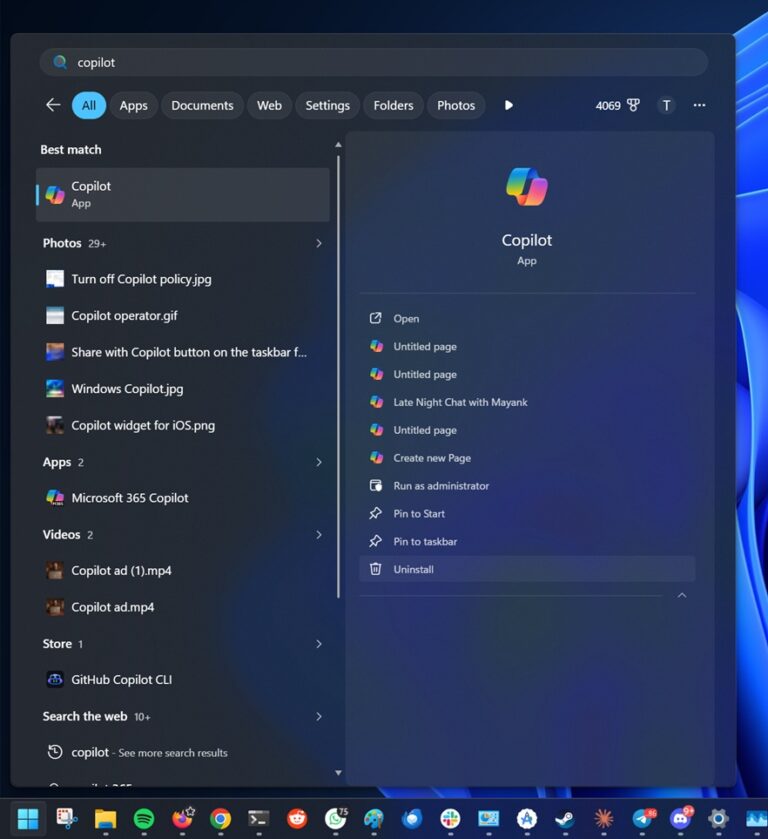
Task: Expand the Store 1 results section
Action: [318, 644]
